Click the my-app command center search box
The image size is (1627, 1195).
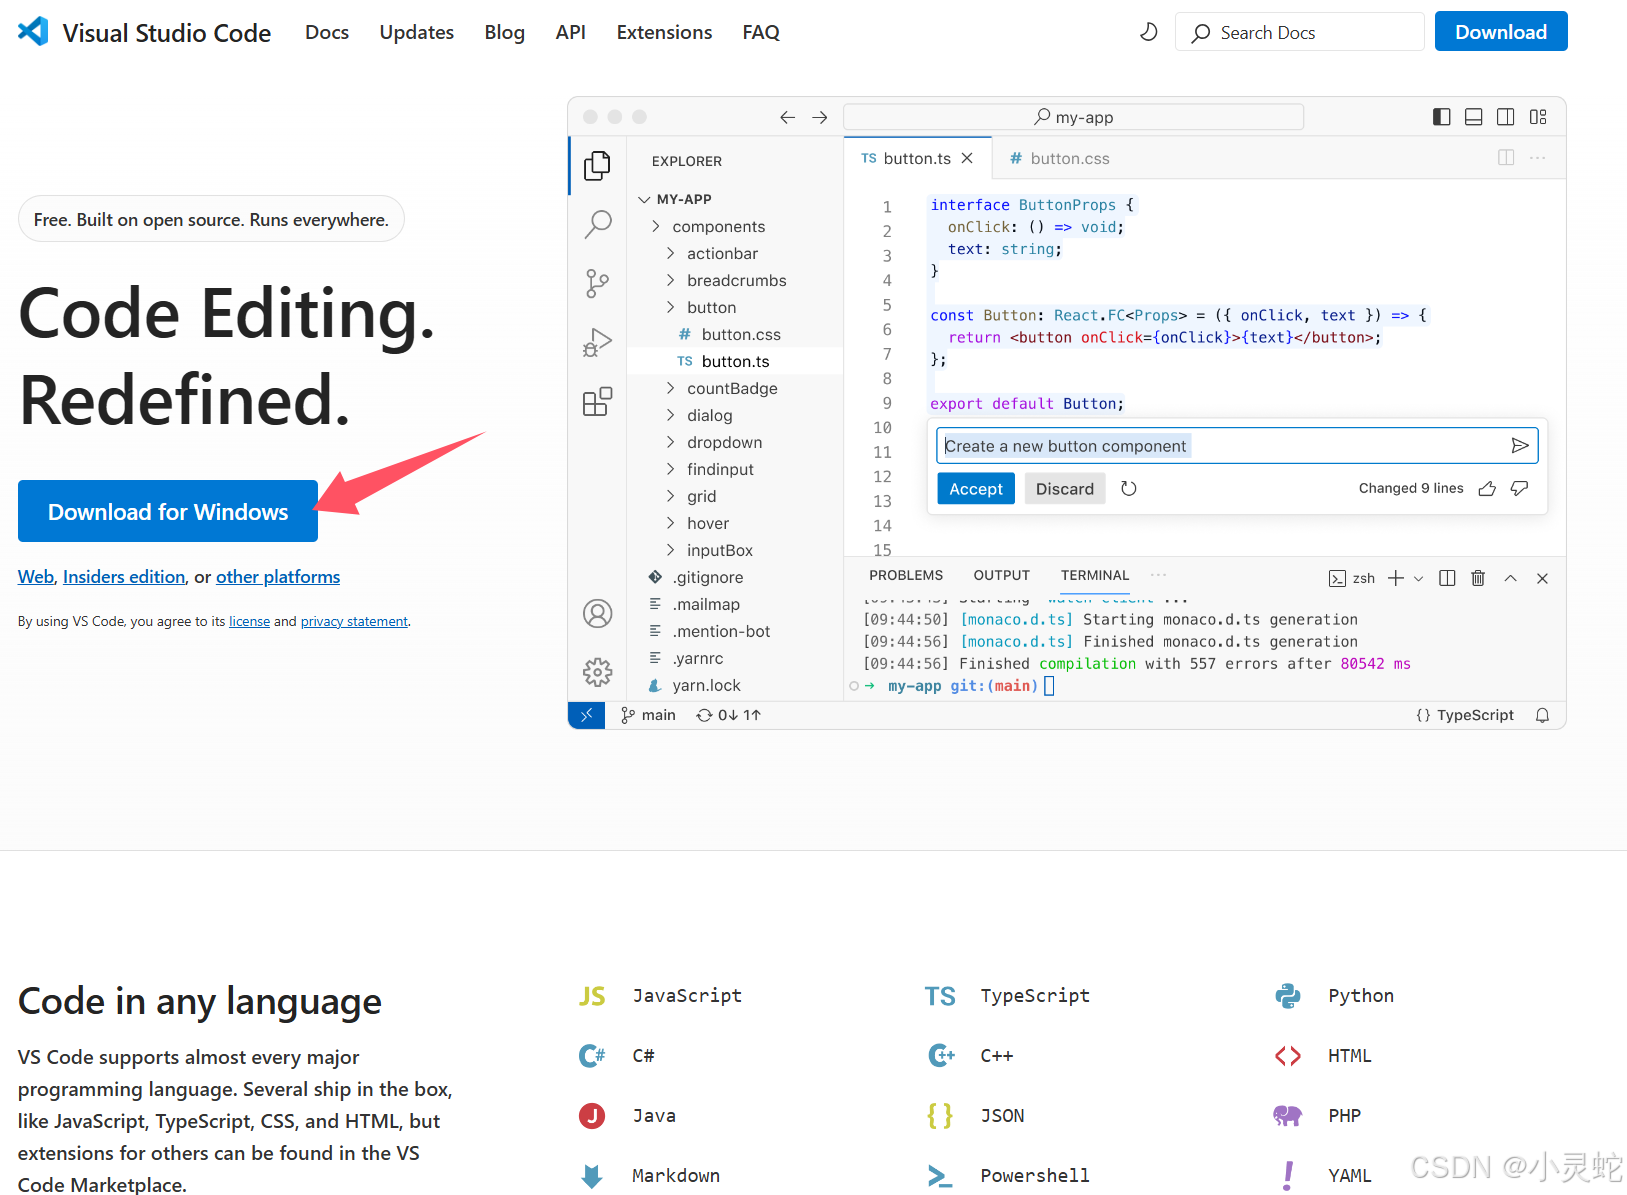1074,117
